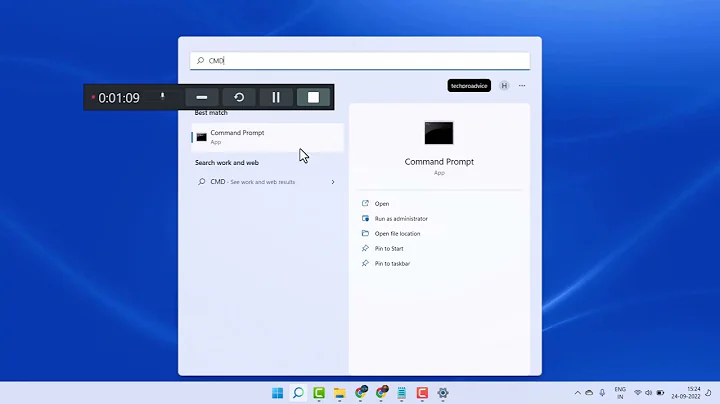Click Open in Command Prompt details panel
The image size is (720, 404).
(x=382, y=204)
